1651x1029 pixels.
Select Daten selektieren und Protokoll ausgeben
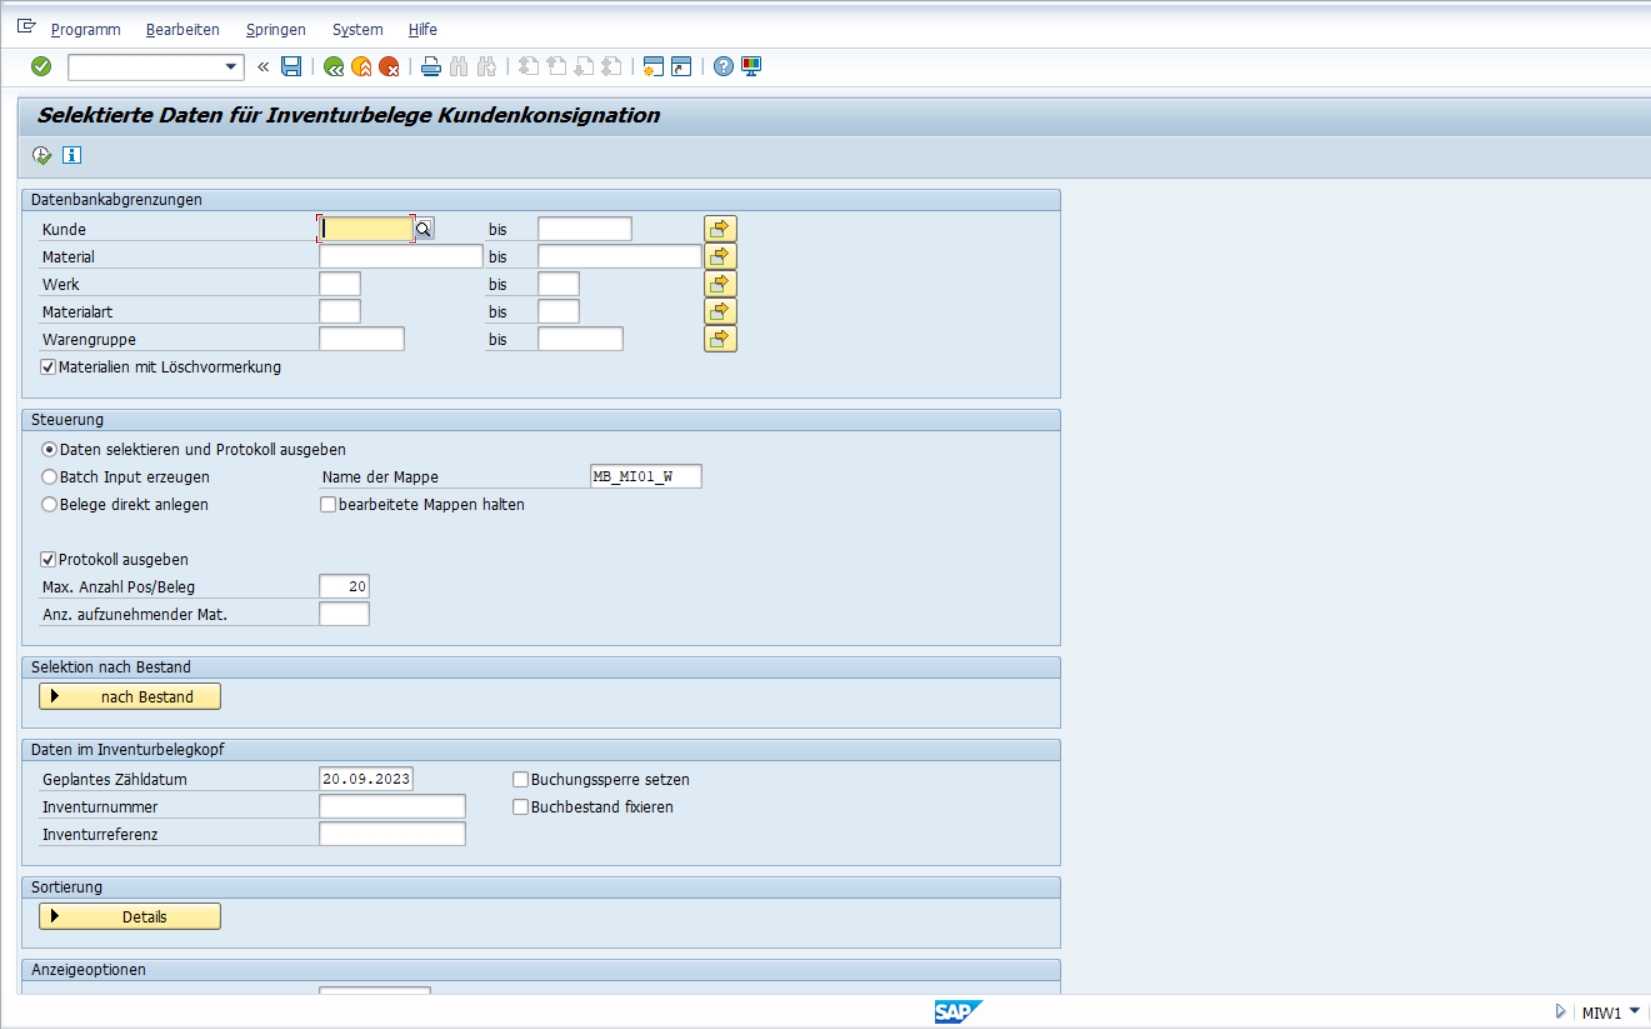pos(49,450)
